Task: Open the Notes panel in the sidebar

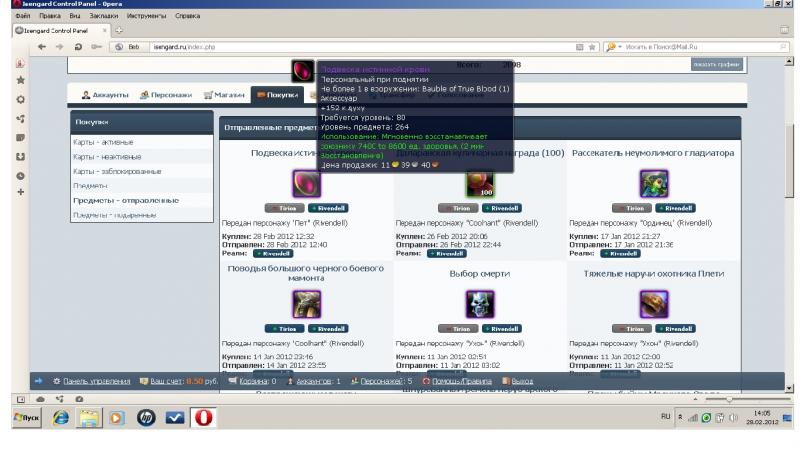Action: [20, 138]
